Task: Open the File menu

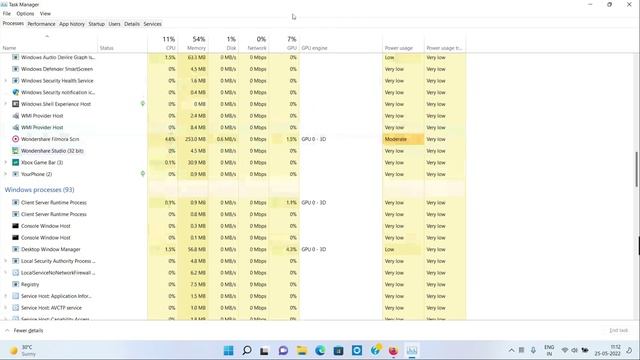Action: [7, 13]
